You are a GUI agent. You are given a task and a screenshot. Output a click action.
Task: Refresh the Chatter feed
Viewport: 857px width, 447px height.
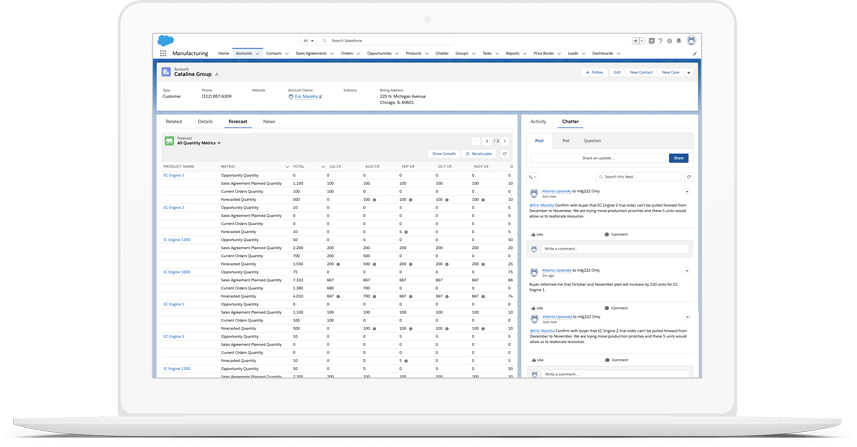click(689, 177)
